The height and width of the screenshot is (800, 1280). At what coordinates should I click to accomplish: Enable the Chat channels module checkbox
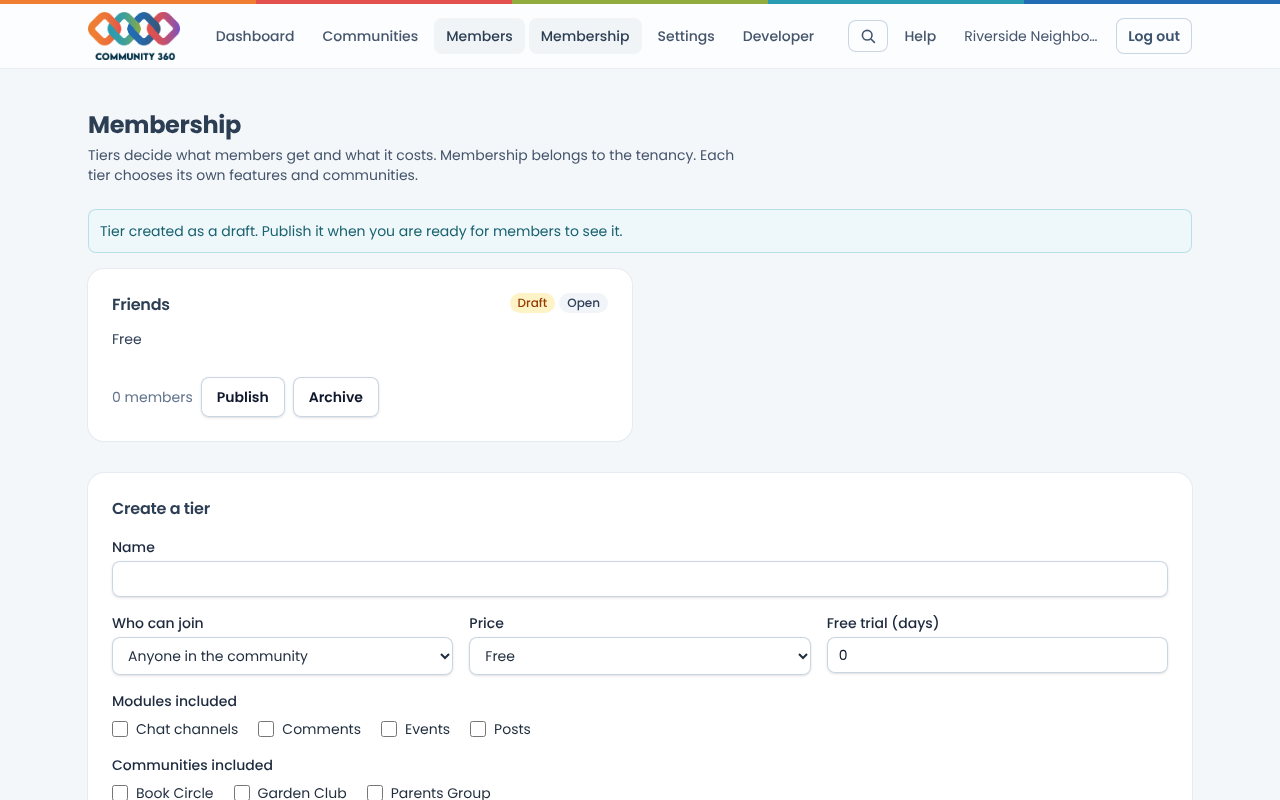click(x=120, y=729)
